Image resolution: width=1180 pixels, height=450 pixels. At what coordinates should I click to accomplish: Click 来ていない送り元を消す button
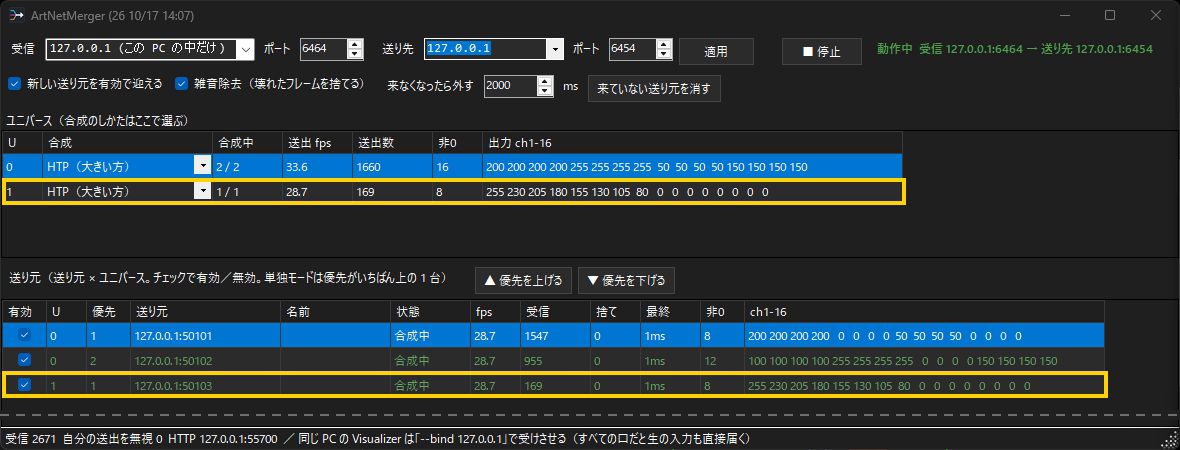pos(654,88)
